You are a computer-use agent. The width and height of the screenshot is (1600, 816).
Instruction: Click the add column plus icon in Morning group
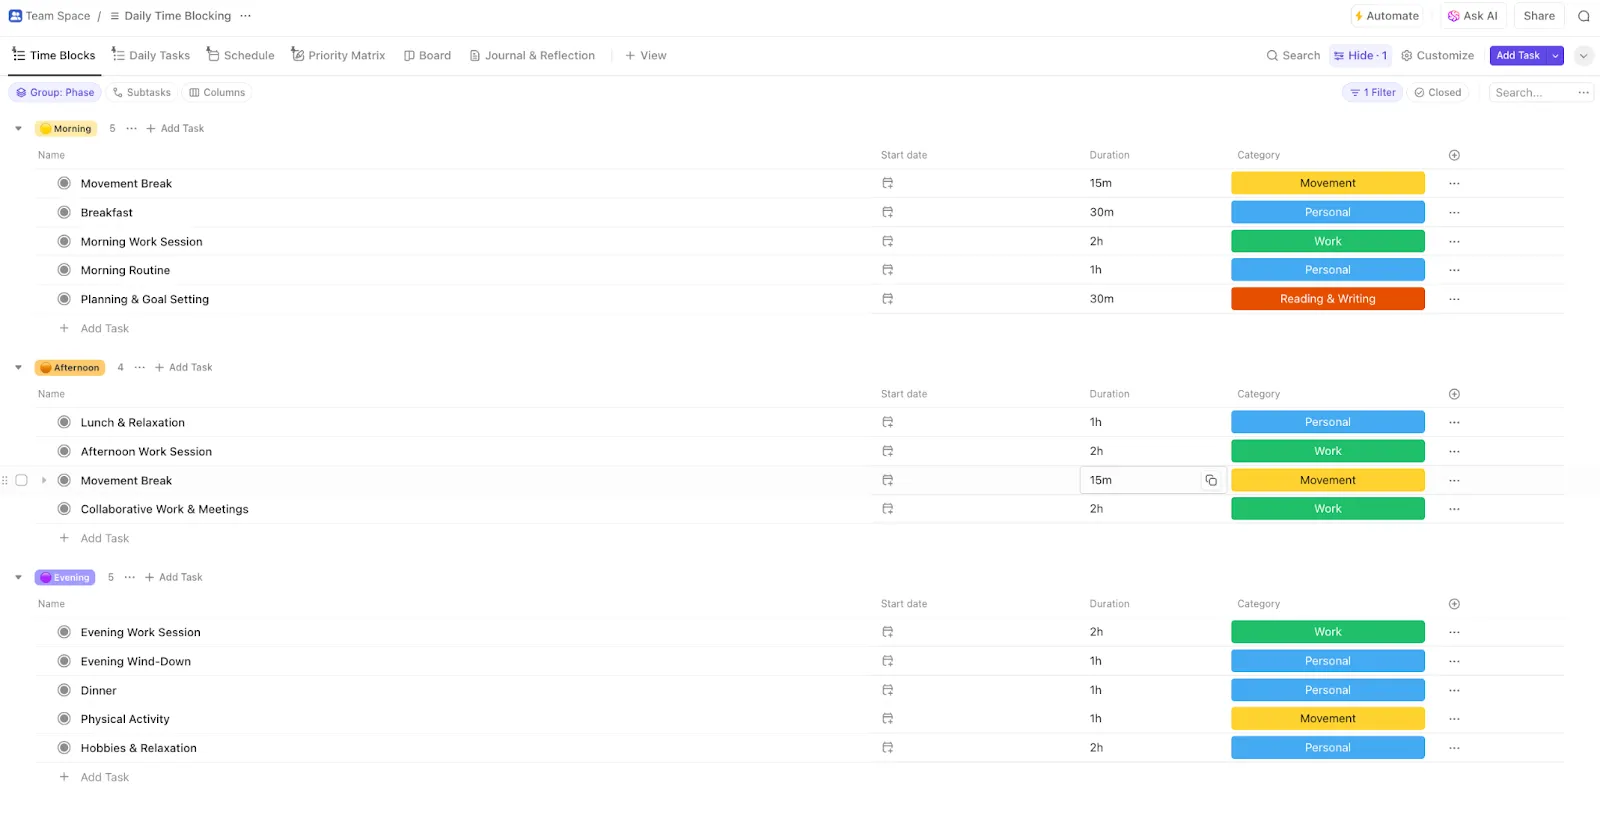1454,155
